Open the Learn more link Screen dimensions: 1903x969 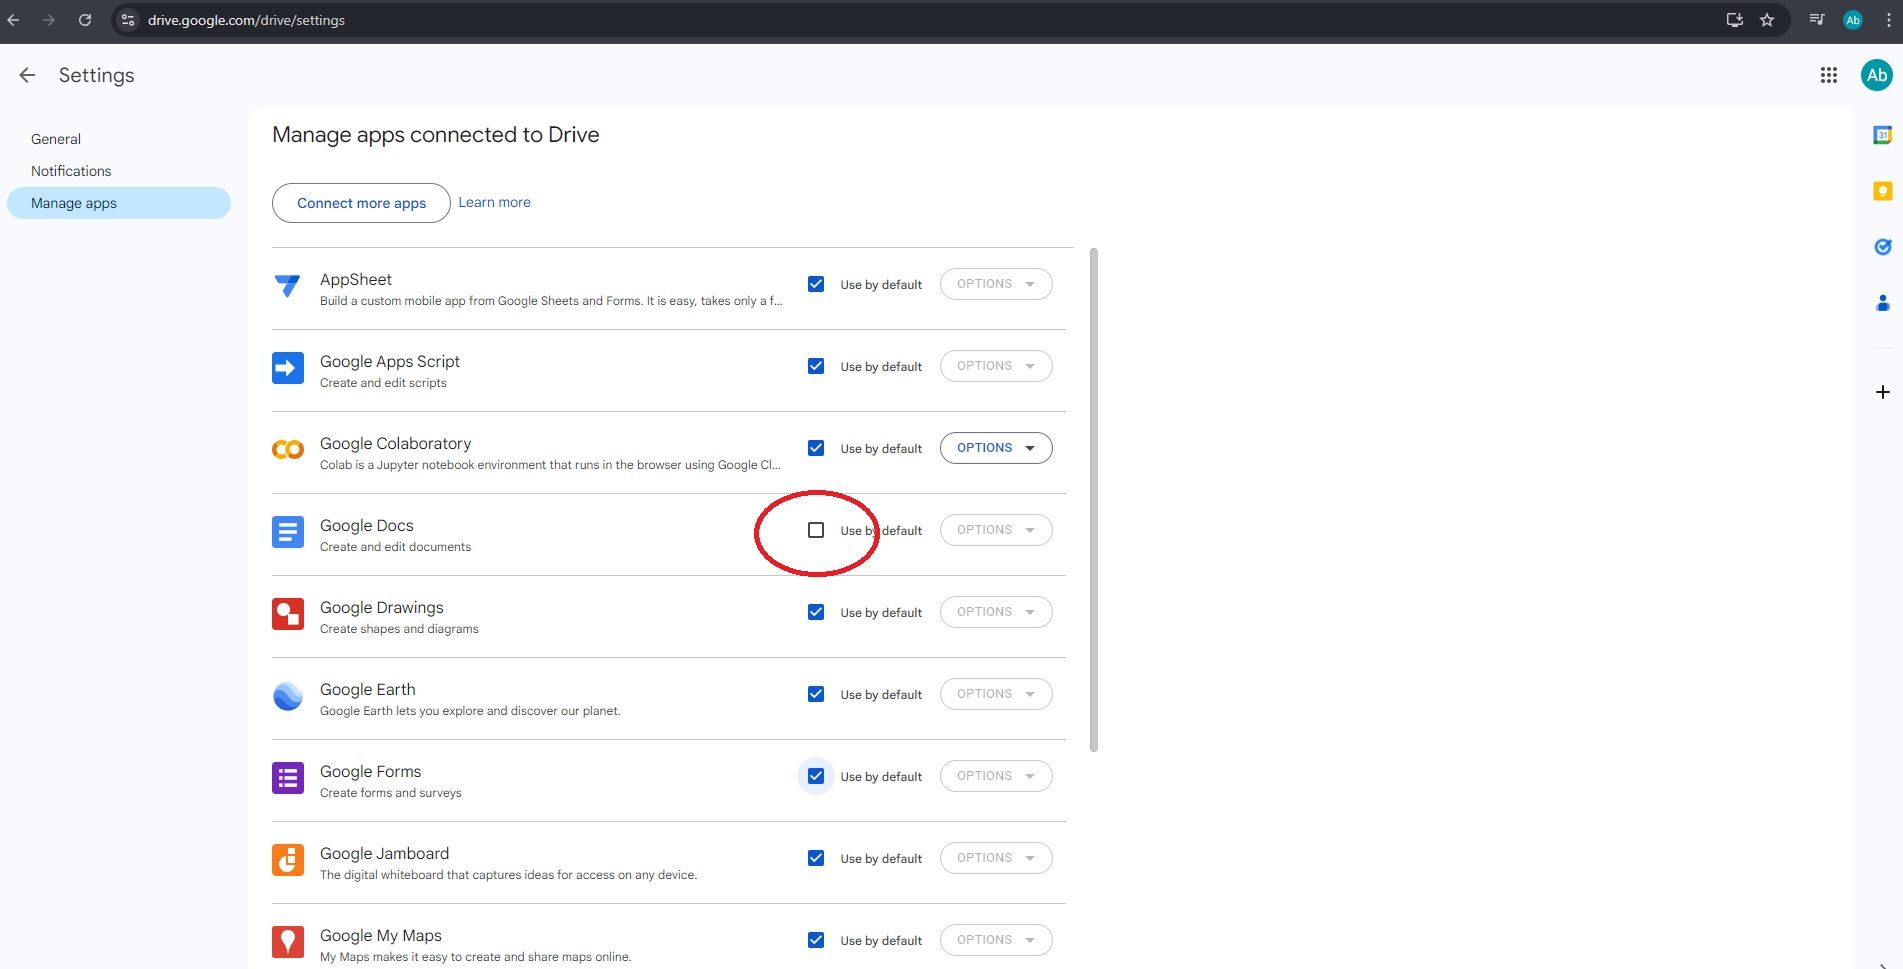coord(494,202)
